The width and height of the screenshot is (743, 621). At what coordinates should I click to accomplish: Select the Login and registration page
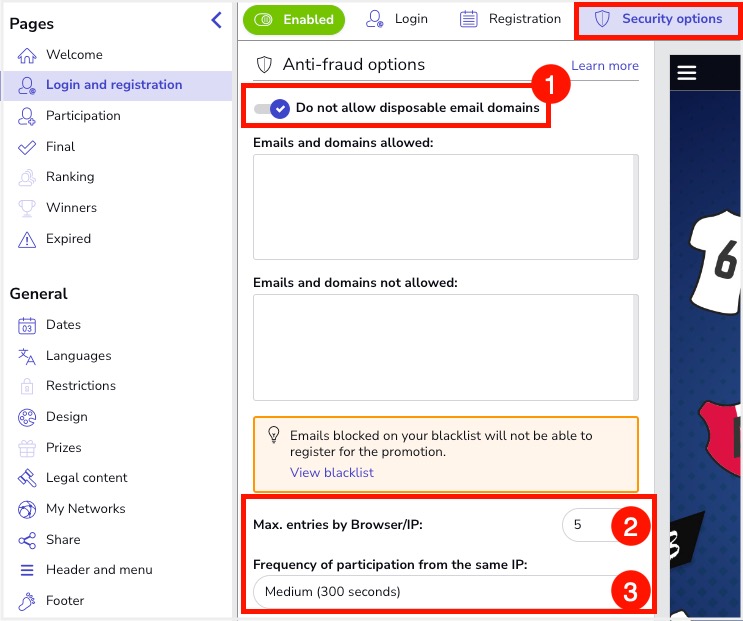coord(116,86)
